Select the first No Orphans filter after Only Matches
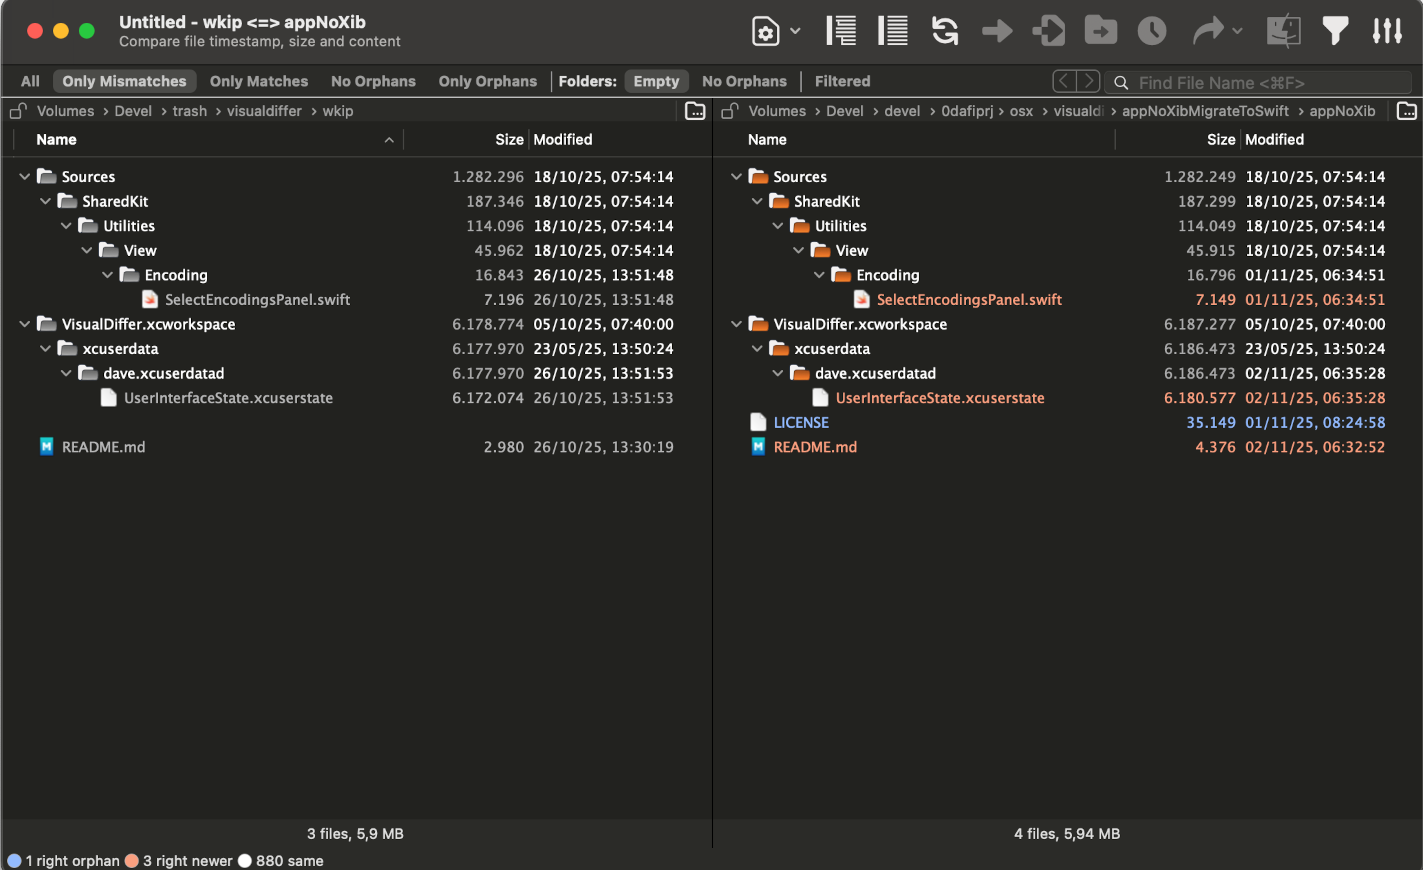Viewport: 1423px width, 870px height. point(373,81)
